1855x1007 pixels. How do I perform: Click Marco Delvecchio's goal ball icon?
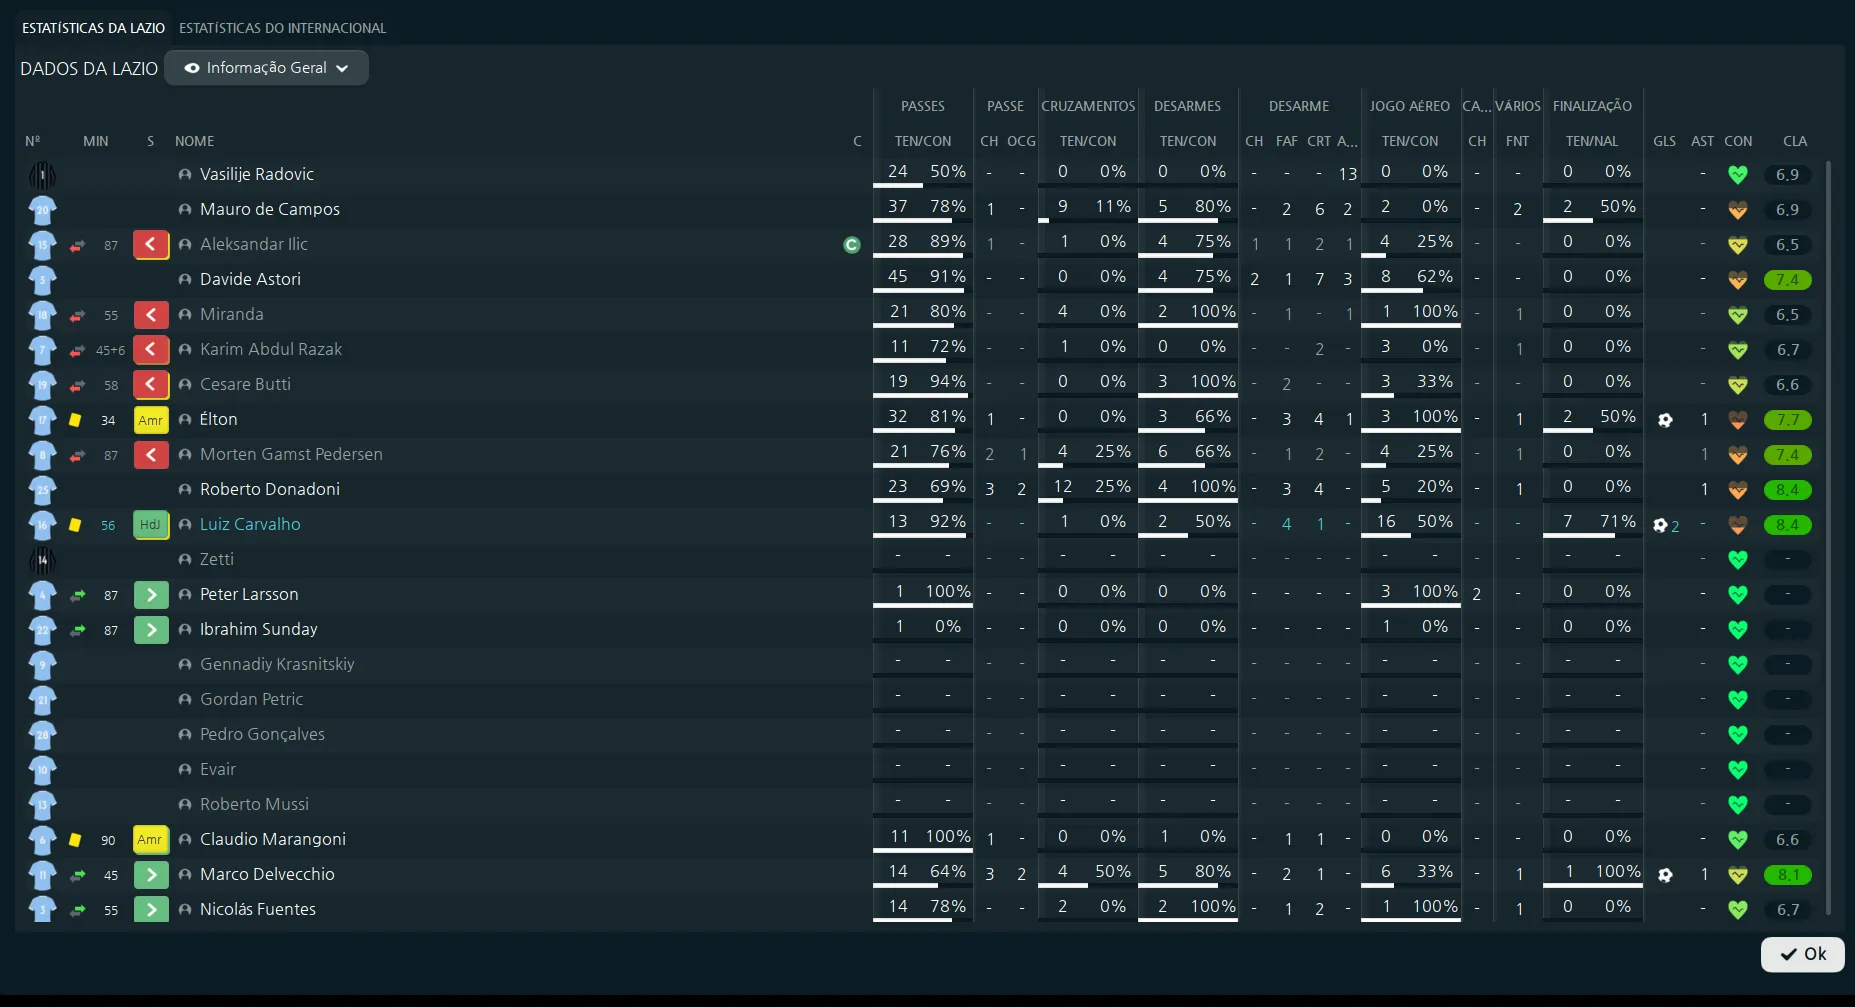pos(1665,875)
